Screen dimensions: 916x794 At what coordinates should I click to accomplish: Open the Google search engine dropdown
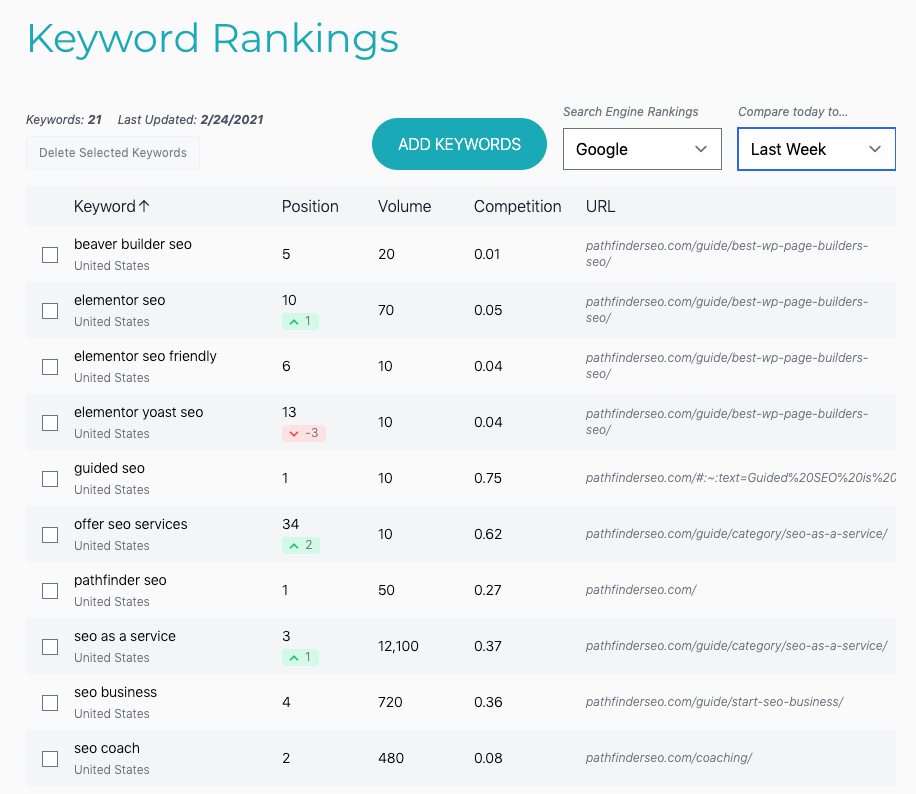point(642,149)
